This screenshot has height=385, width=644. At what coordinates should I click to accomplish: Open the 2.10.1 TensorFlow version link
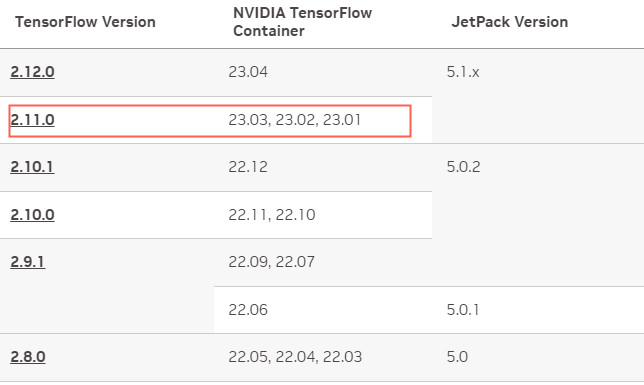(32, 167)
